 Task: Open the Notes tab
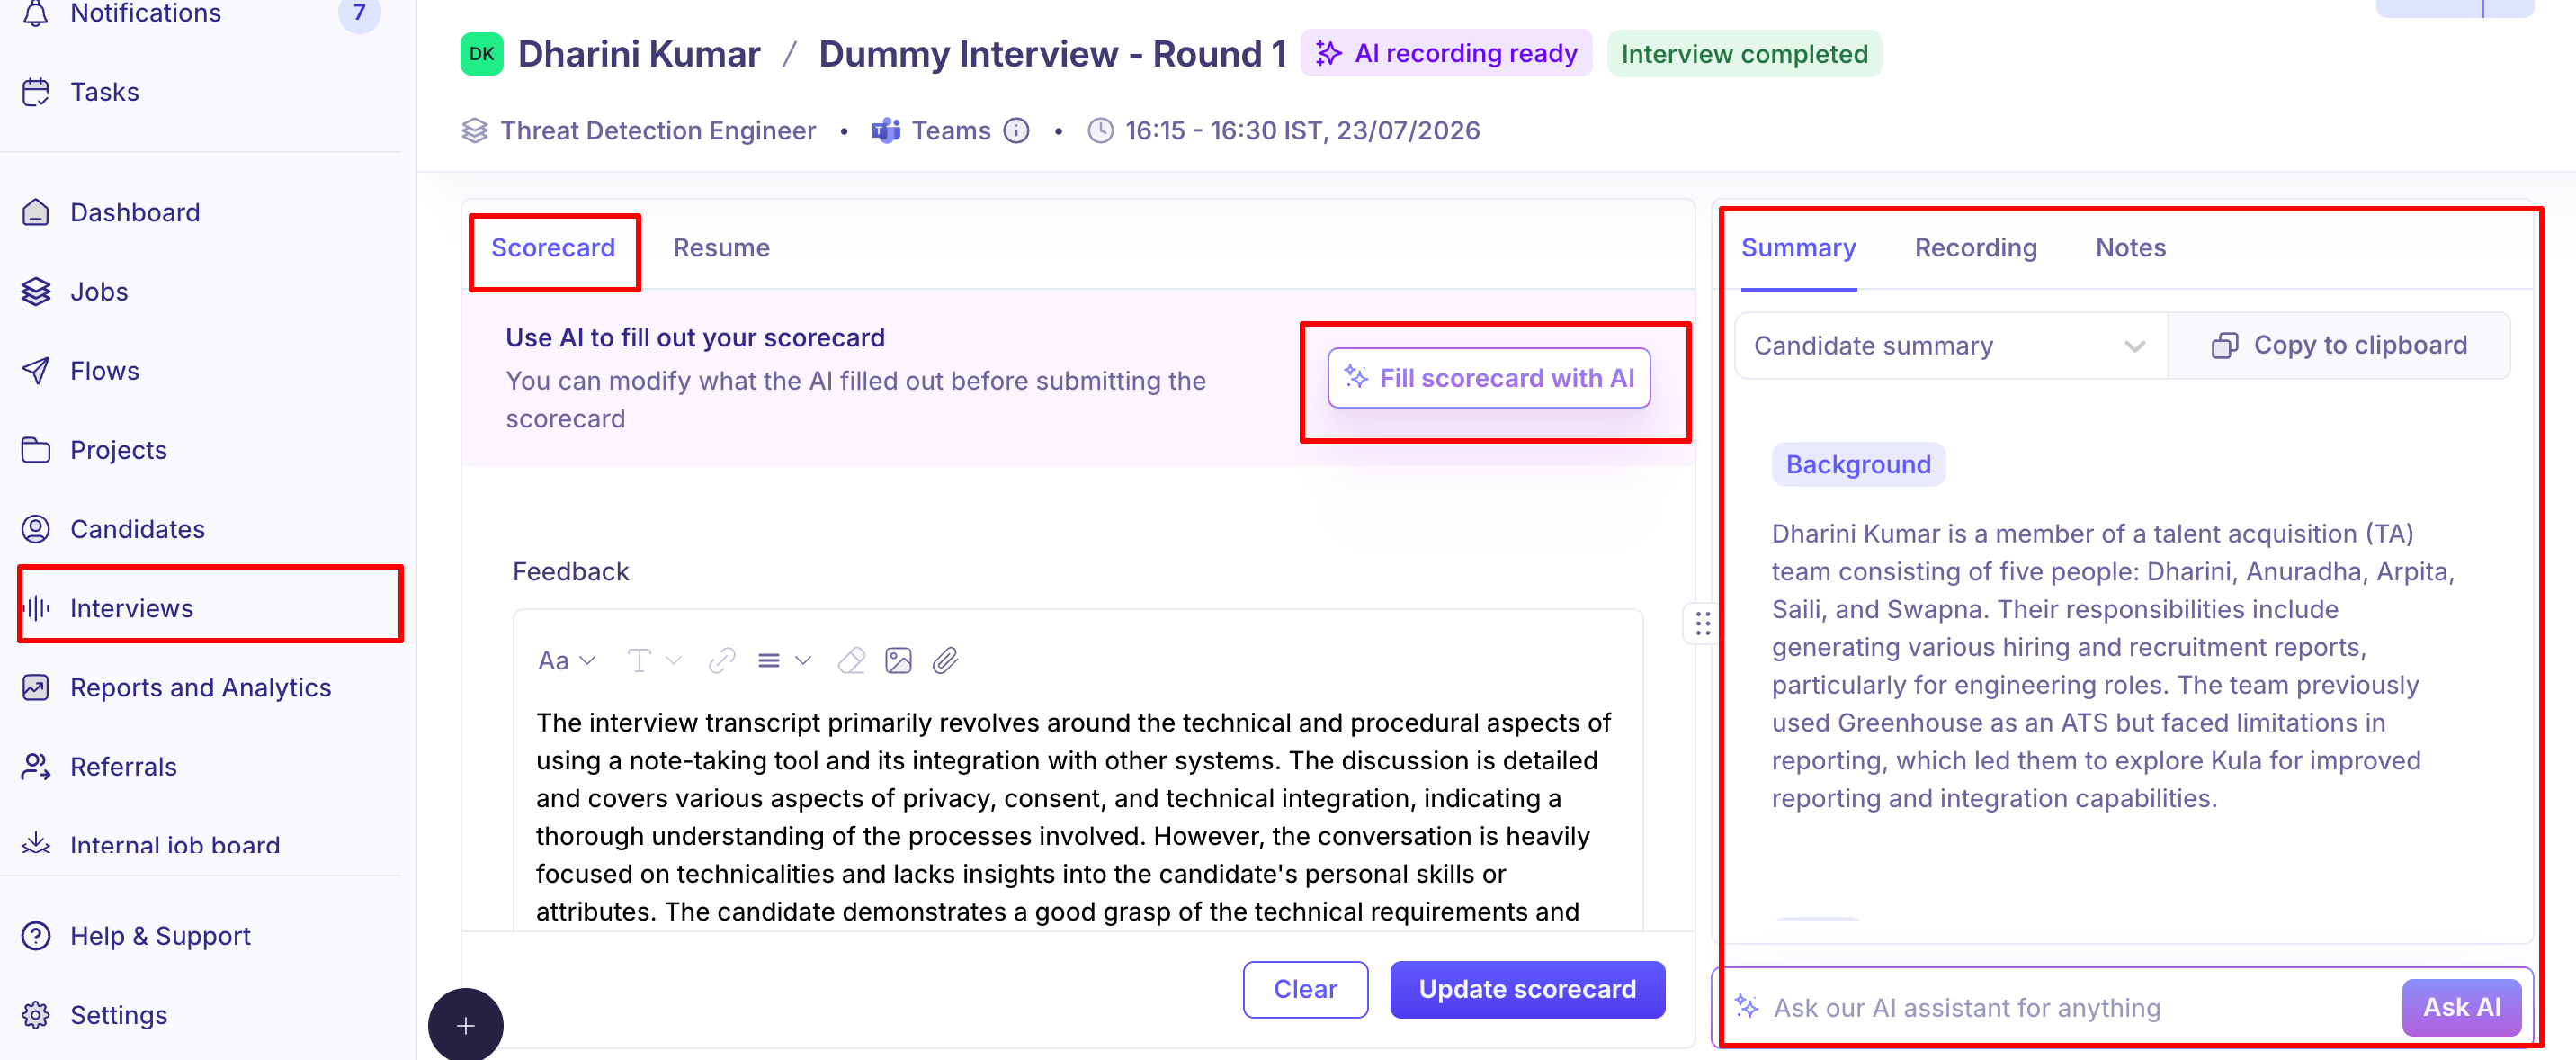point(2130,248)
